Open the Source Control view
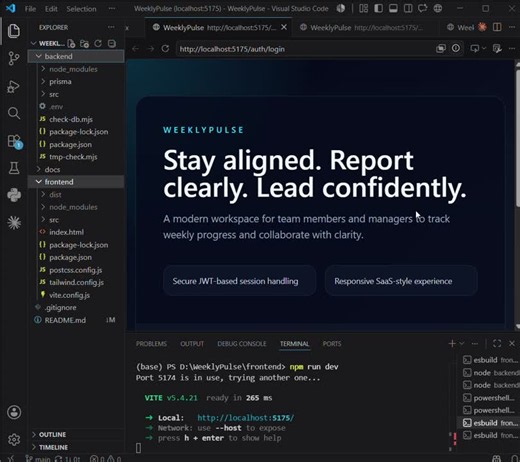Screen dimensions: 520x462 pos(14,58)
